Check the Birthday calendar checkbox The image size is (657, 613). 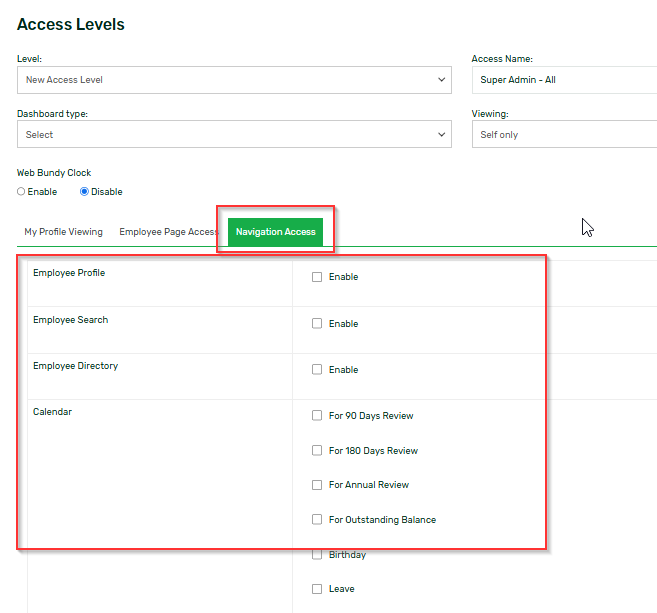coord(317,555)
